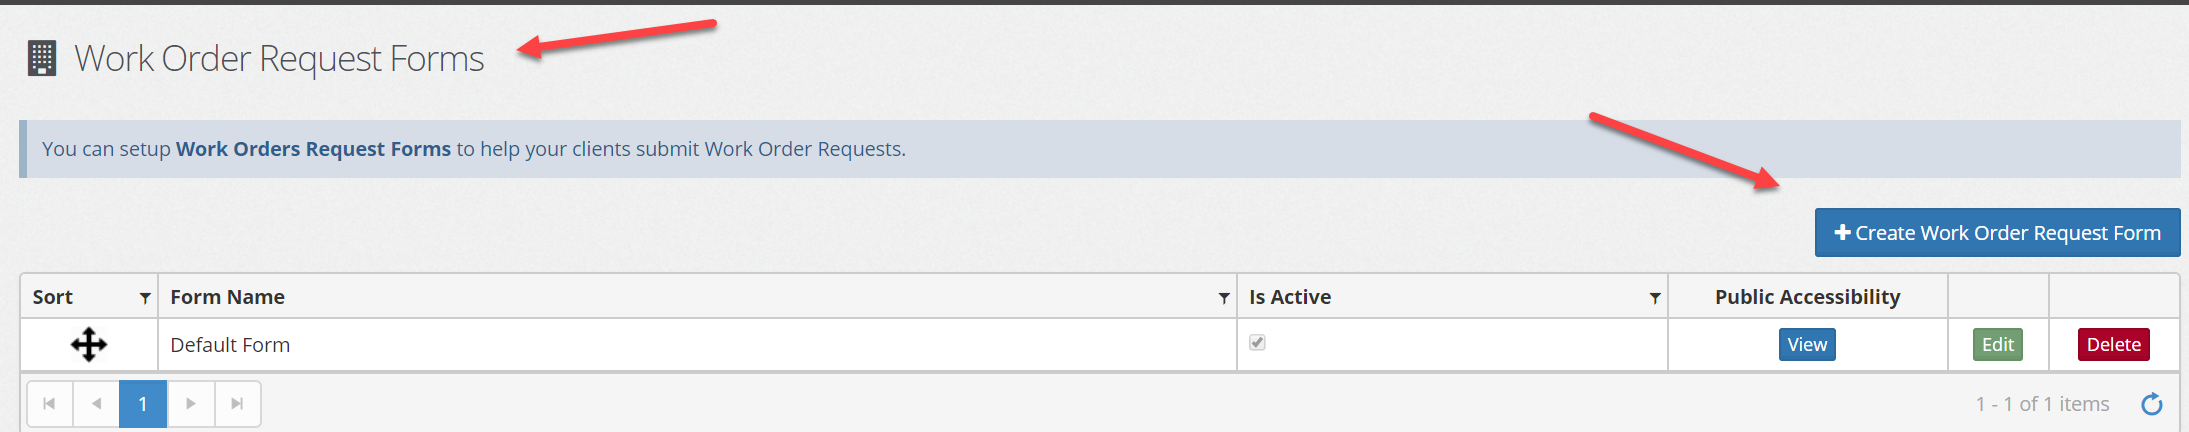The height and width of the screenshot is (432, 2189).
Task: Open the Sort column filter
Action: click(145, 298)
